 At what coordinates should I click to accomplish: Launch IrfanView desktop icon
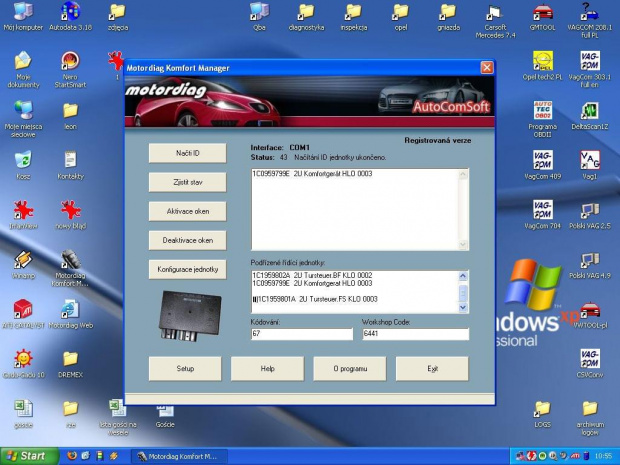[x=23, y=215]
